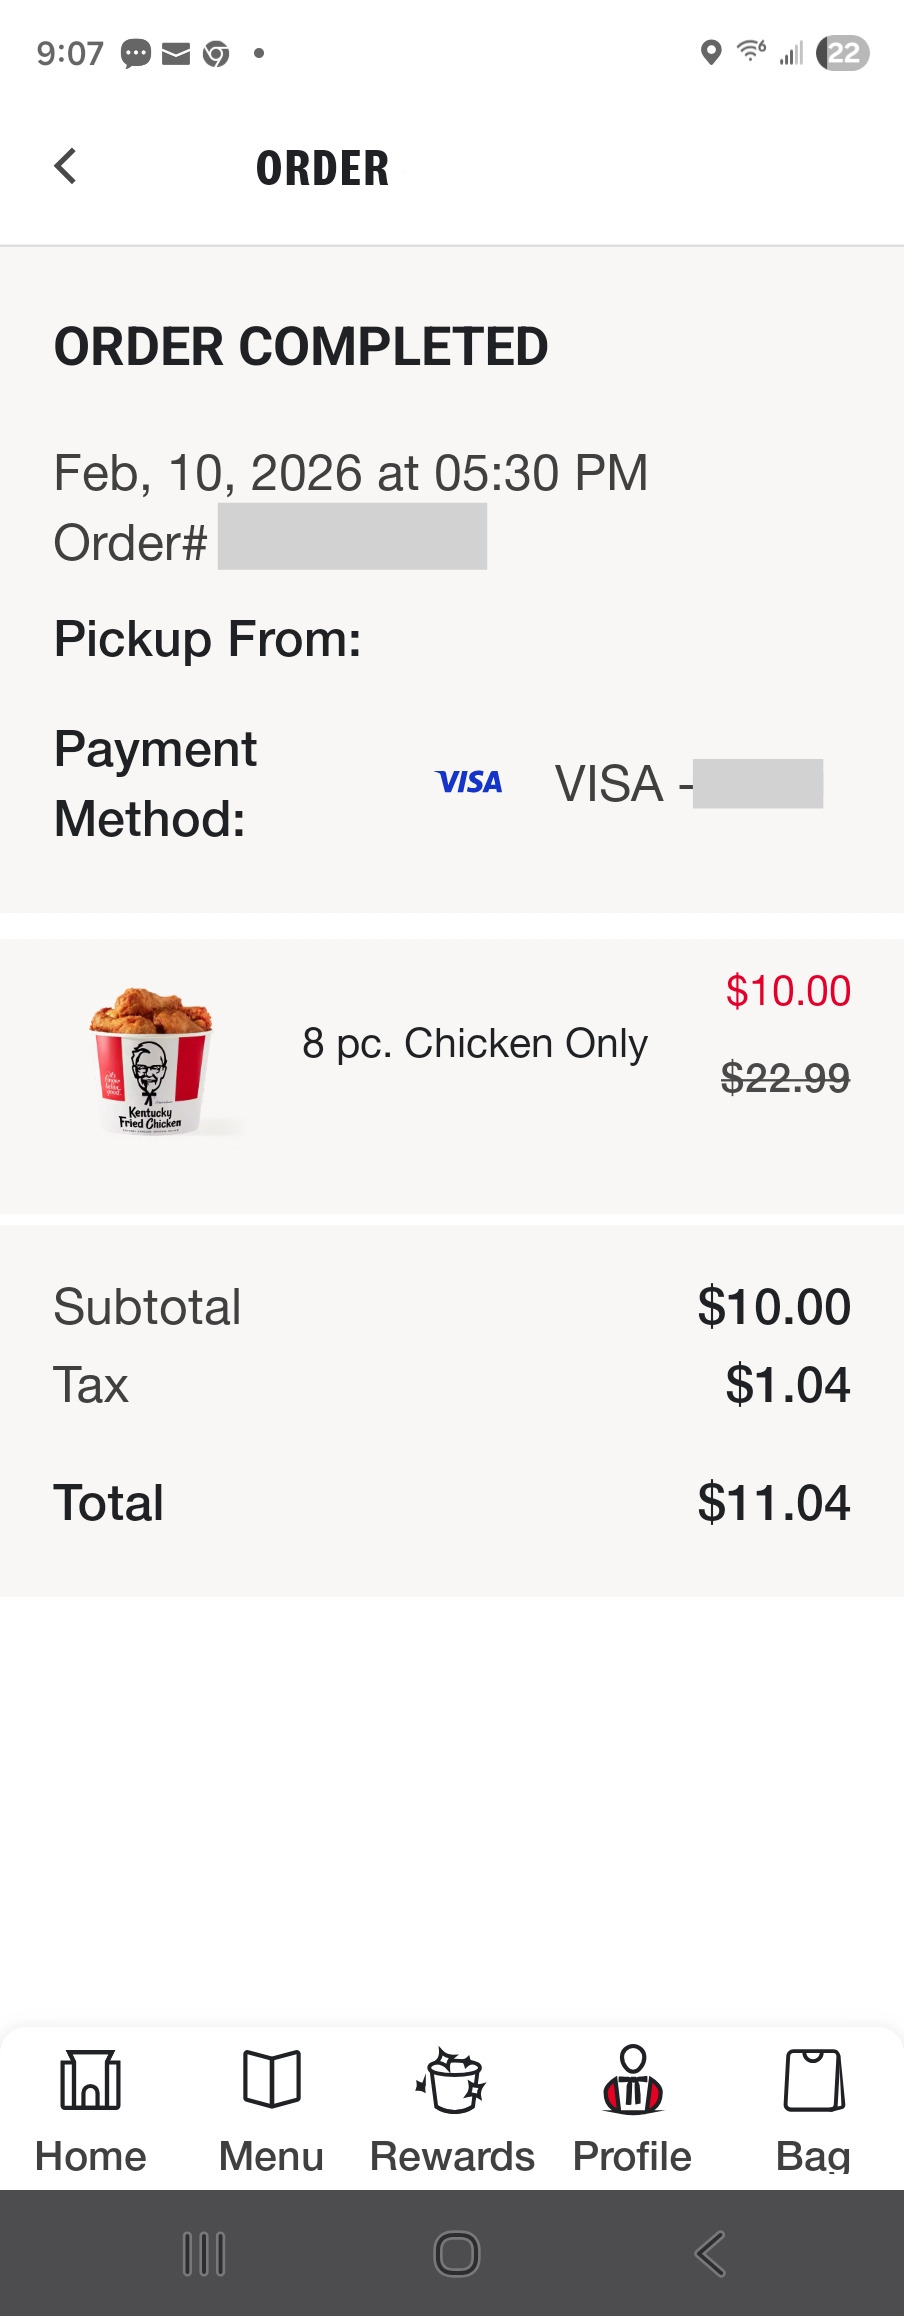Open the Profile colonel icon
This screenshot has height=2316, width=904.
coord(632,2080)
